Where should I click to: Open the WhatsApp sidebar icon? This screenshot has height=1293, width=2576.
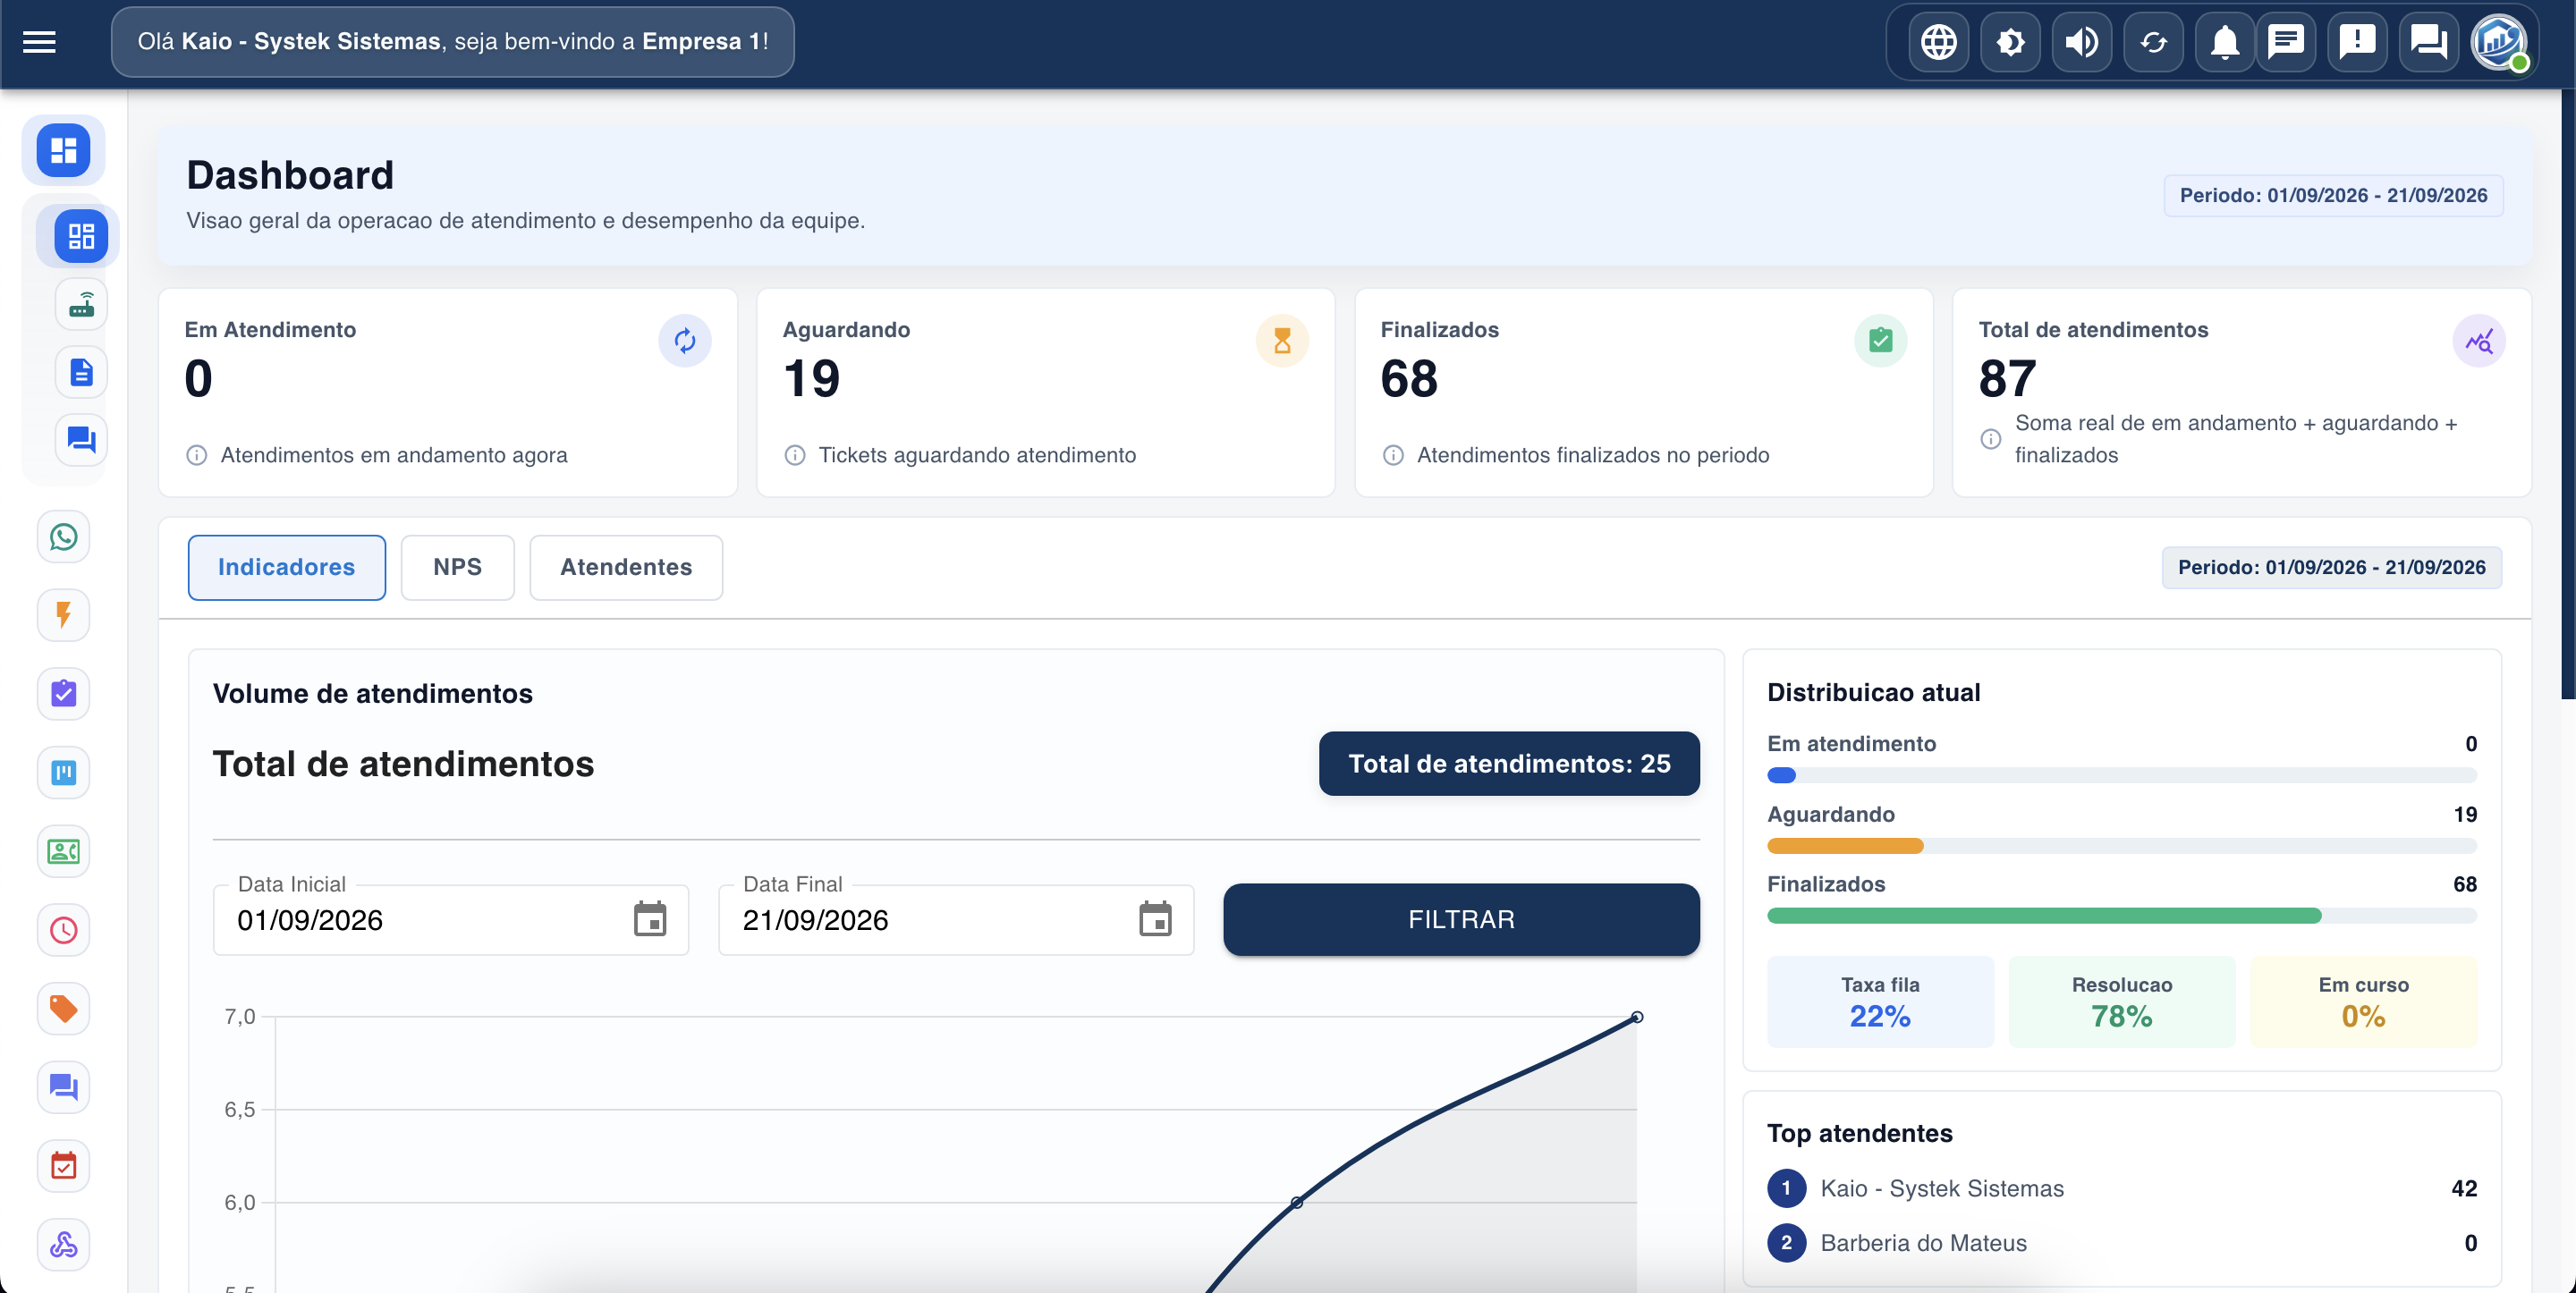pyautogui.click(x=63, y=537)
